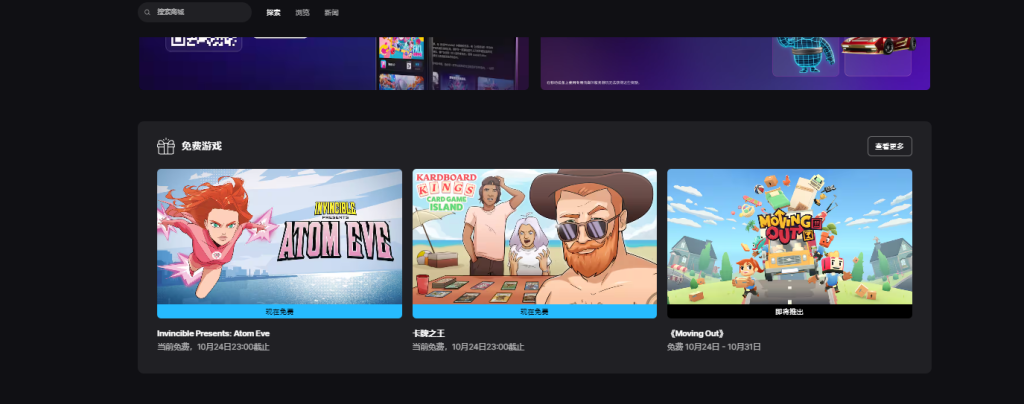Switch to the 探索 tab
This screenshot has height=404, width=1024.
pyautogui.click(x=273, y=12)
